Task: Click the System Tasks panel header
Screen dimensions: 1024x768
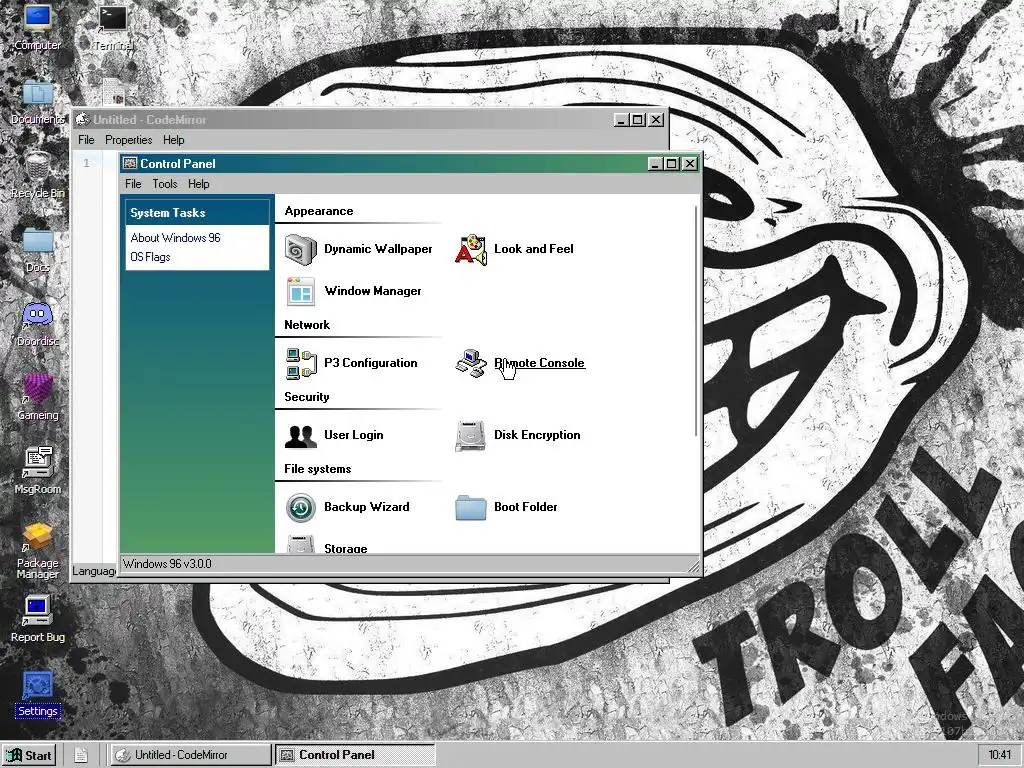Action: (x=197, y=213)
